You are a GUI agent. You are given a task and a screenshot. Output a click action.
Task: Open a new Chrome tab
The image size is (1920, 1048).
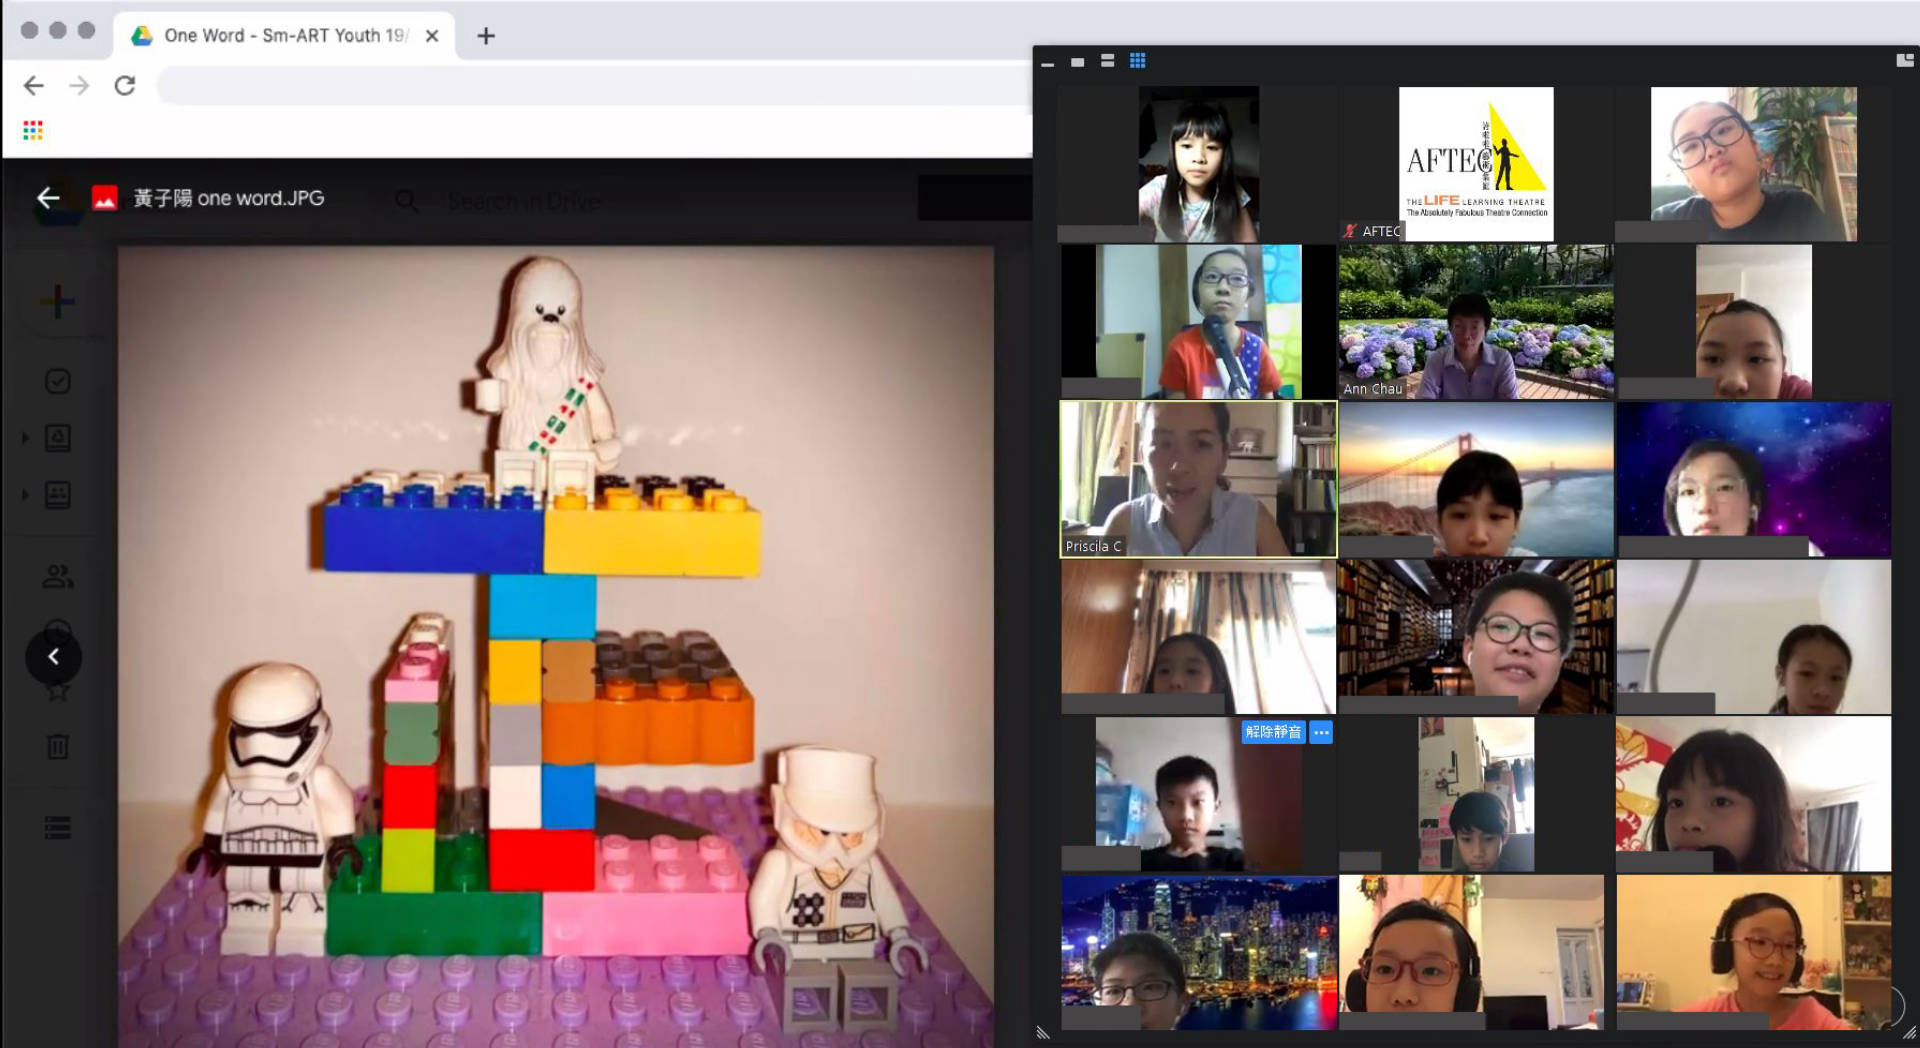[486, 36]
